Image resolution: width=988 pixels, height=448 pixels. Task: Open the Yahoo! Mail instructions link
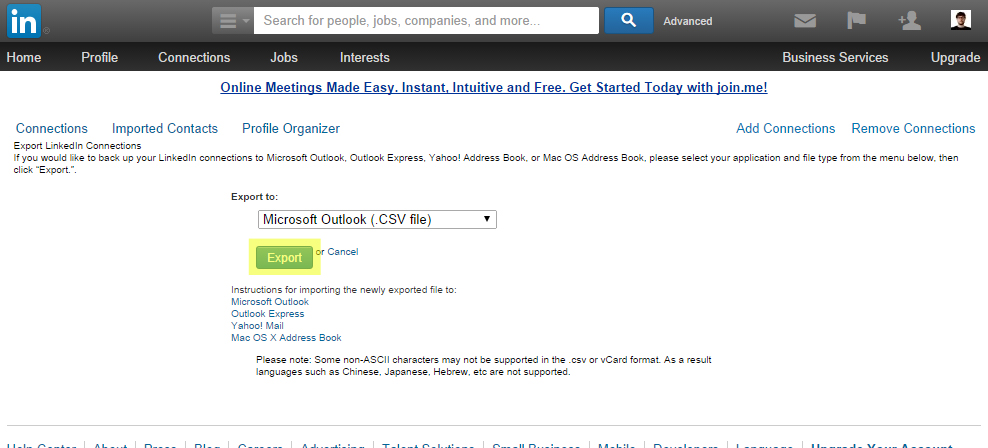click(258, 326)
